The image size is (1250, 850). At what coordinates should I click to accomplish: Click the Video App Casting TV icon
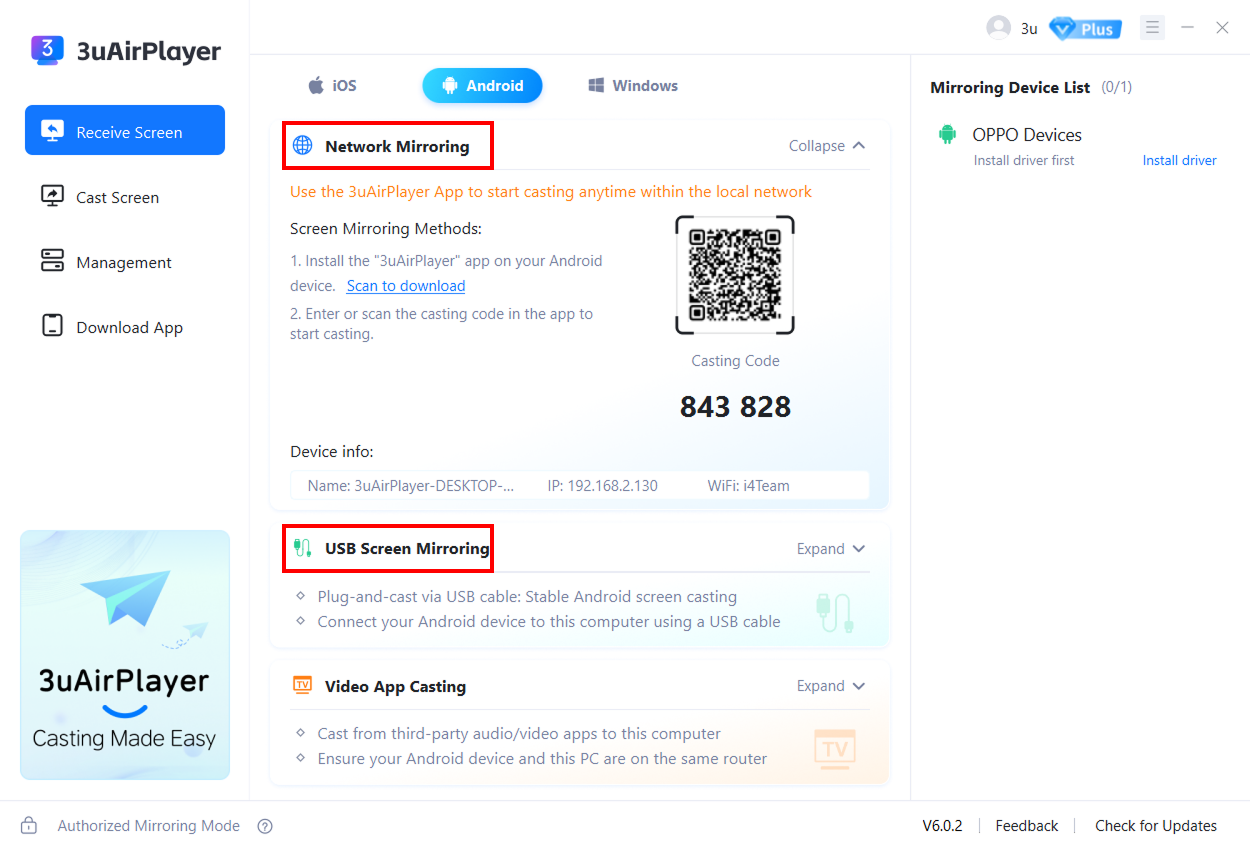point(302,686)
